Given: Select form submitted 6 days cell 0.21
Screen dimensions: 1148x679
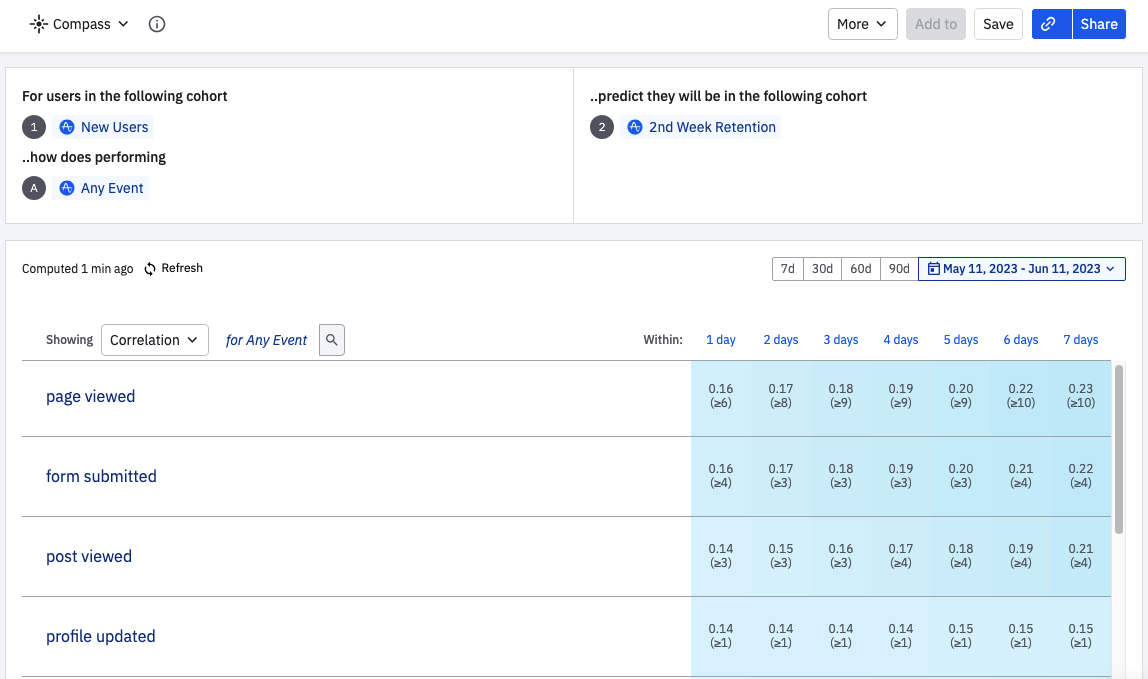Looking at the screenshot, I should pos(1021,476).
